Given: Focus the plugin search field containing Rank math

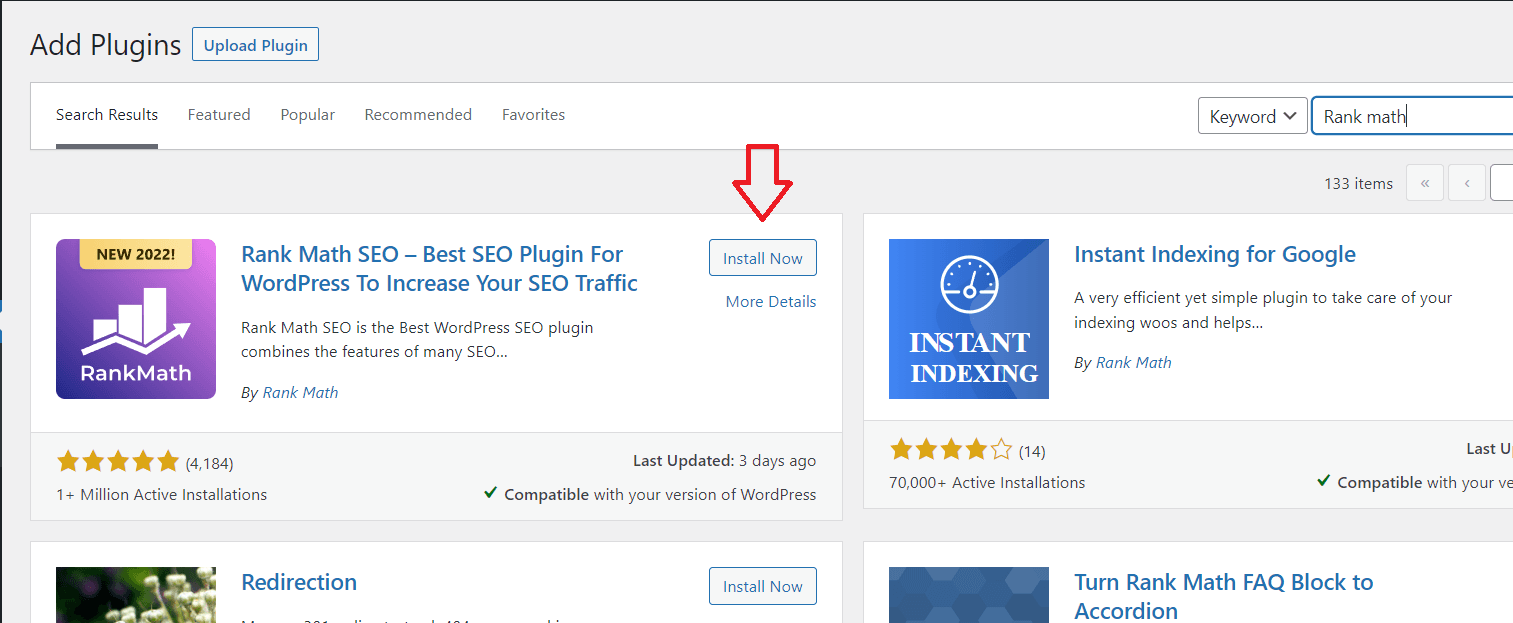Looking at the screenshot, I should 1412,116.
